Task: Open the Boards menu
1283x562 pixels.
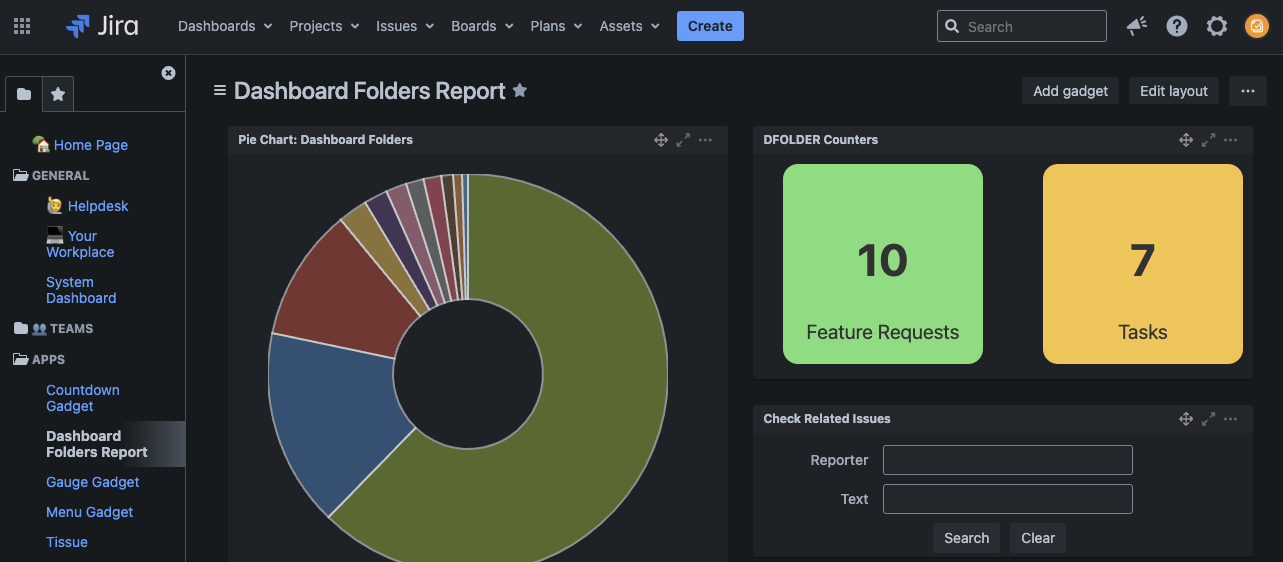Action: [482, 27]
